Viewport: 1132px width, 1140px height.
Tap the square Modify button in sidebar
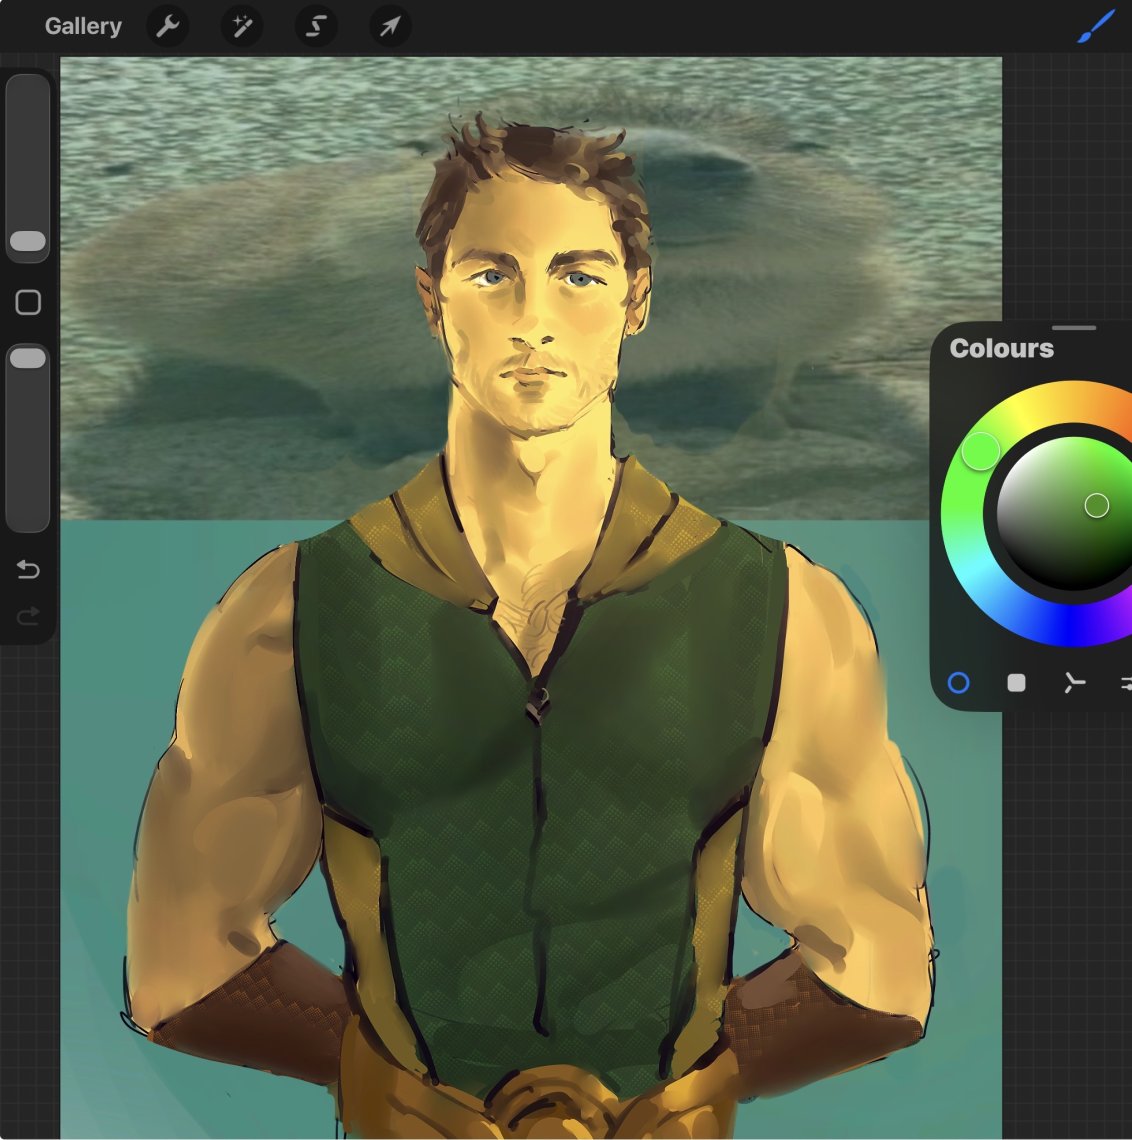pyautogui.click(x=28, y=302)
